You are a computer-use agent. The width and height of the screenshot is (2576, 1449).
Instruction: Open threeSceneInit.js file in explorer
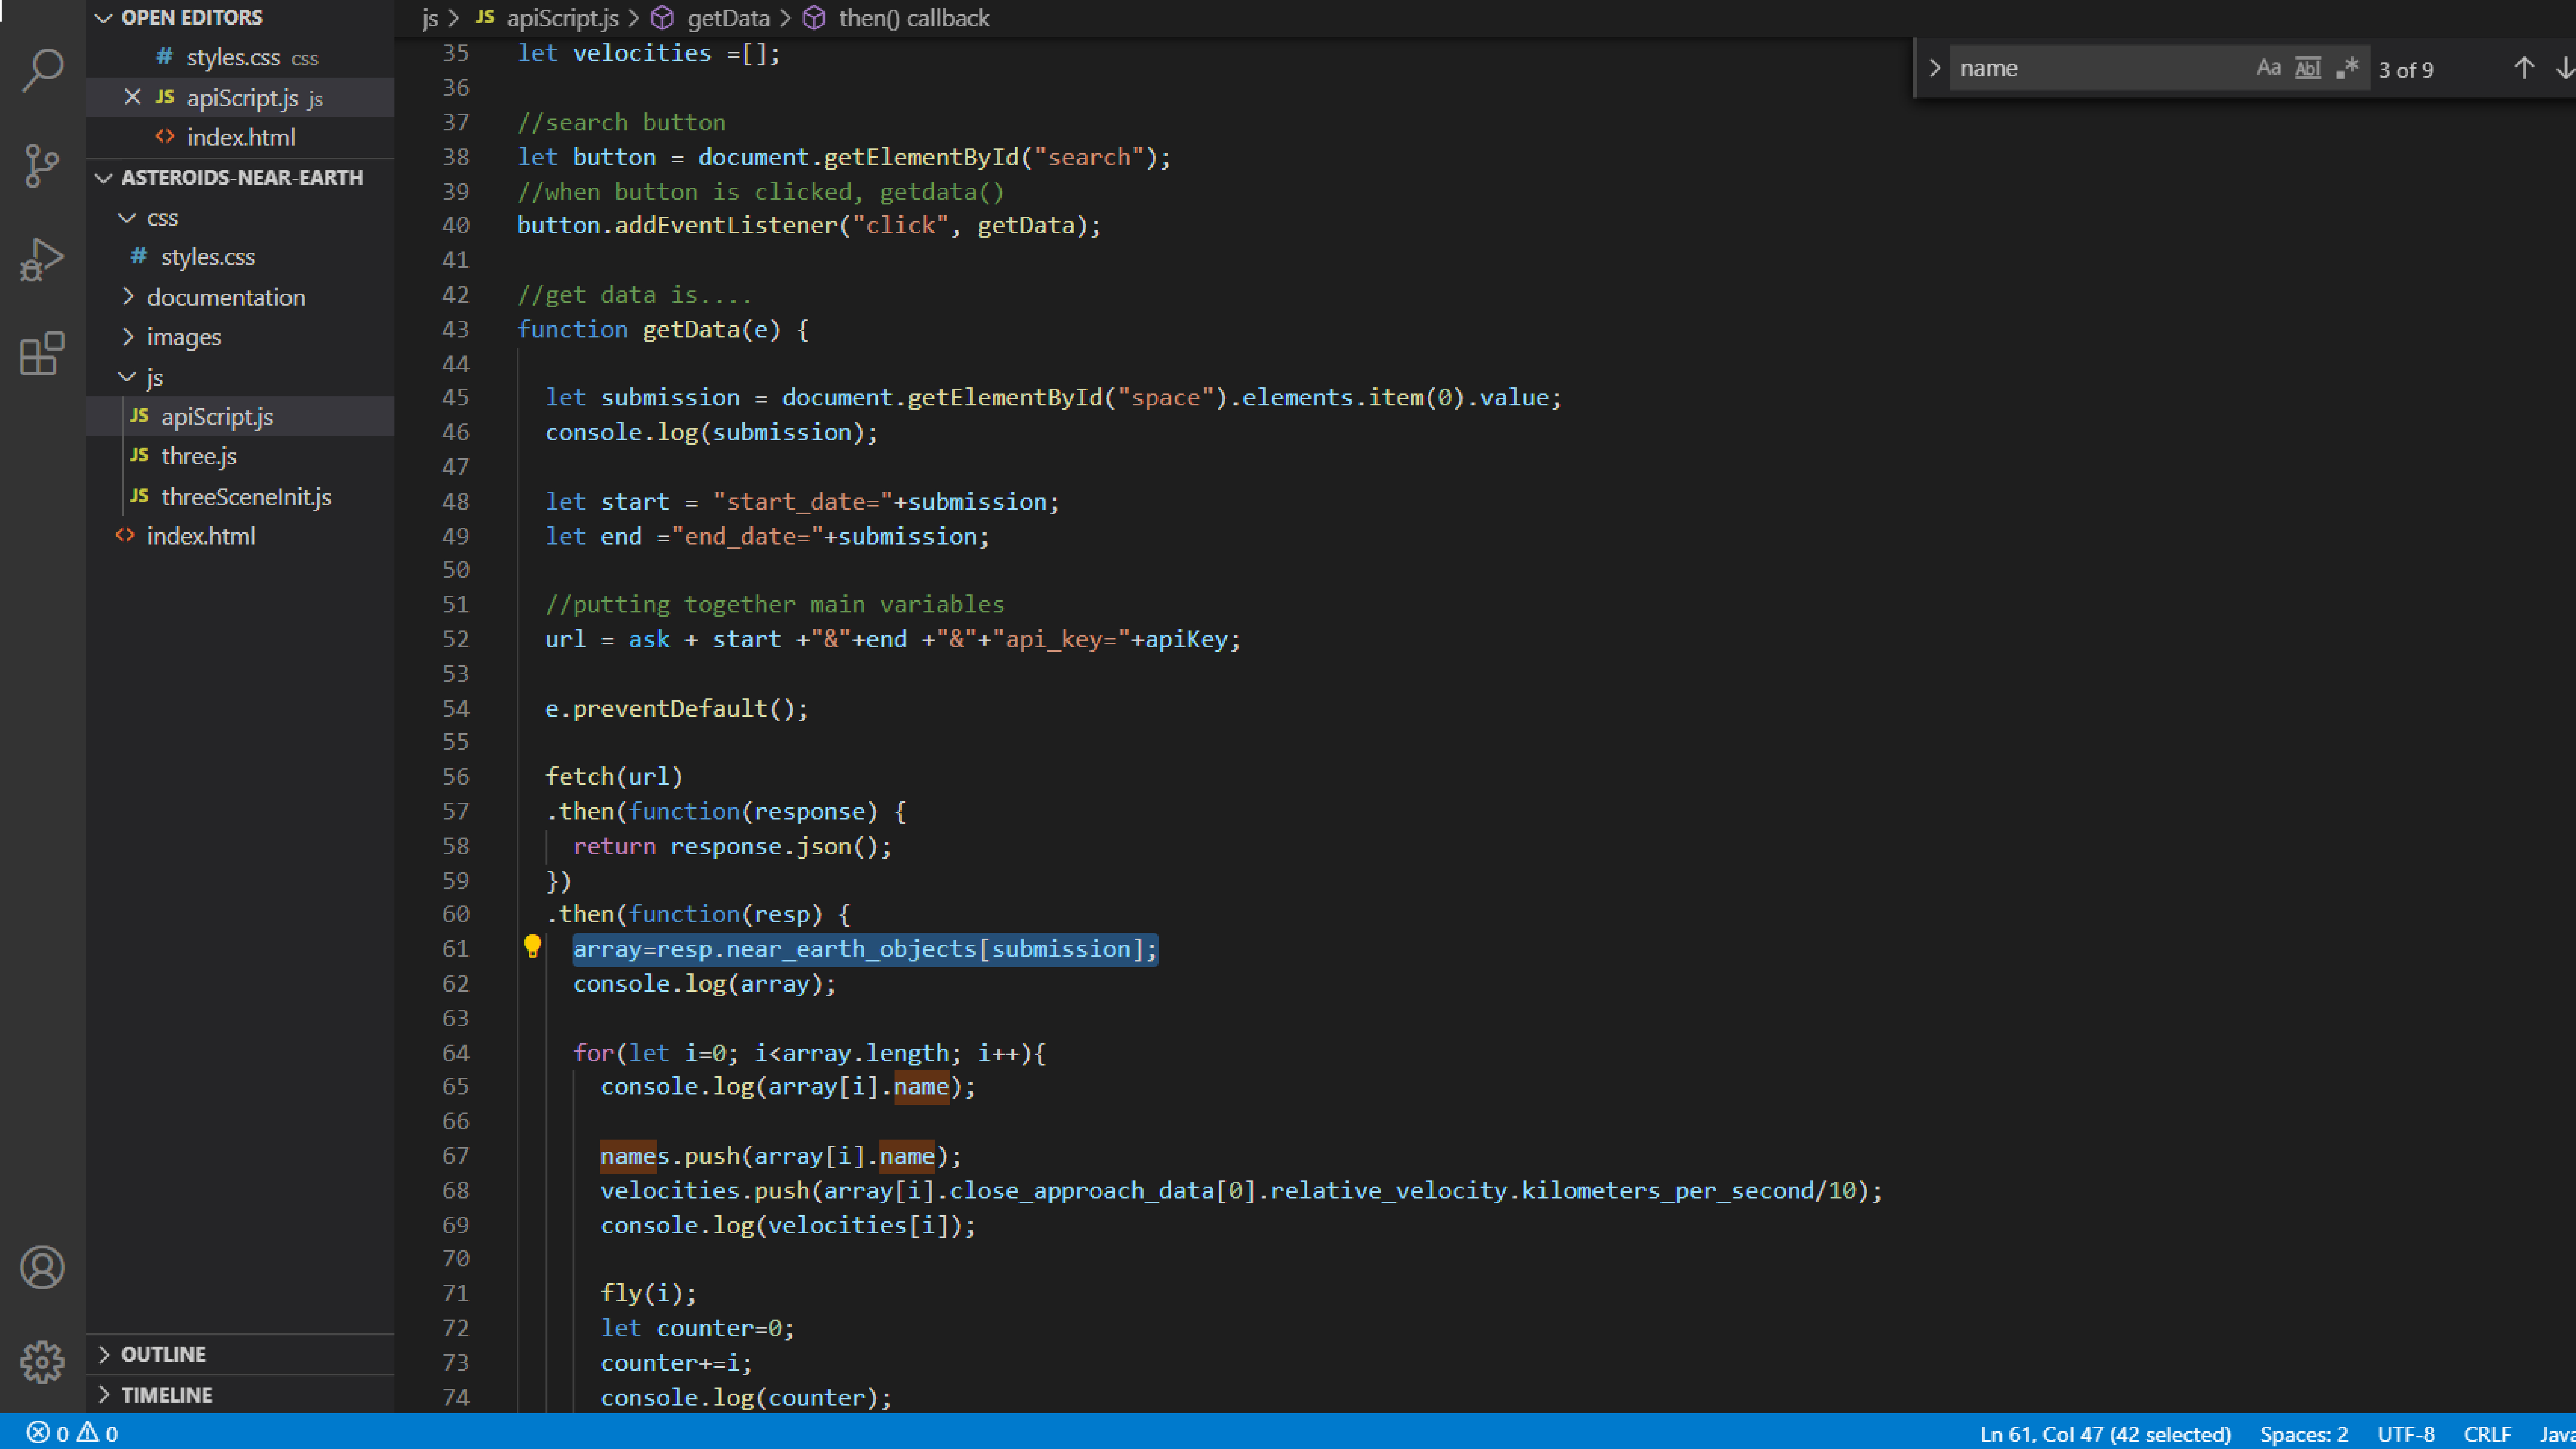240,496
